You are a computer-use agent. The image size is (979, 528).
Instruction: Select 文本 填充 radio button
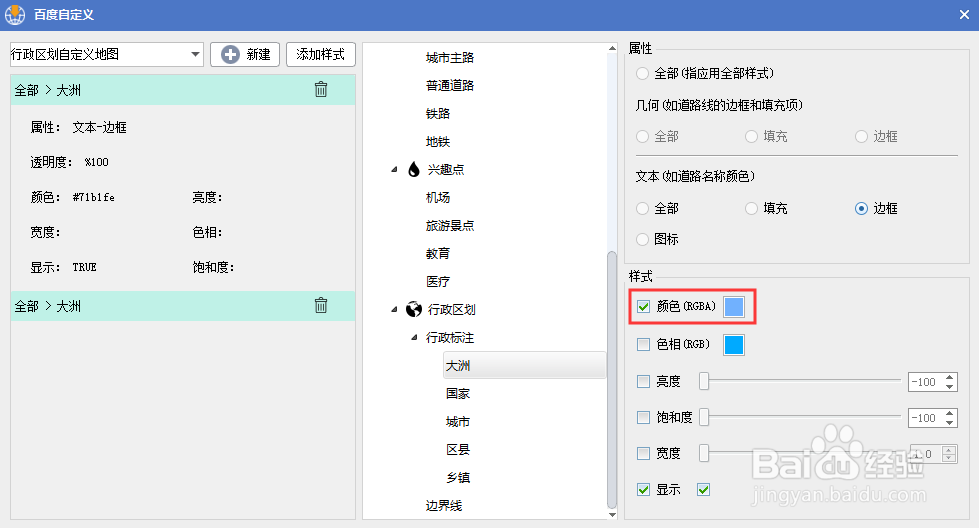coord(752,208)
